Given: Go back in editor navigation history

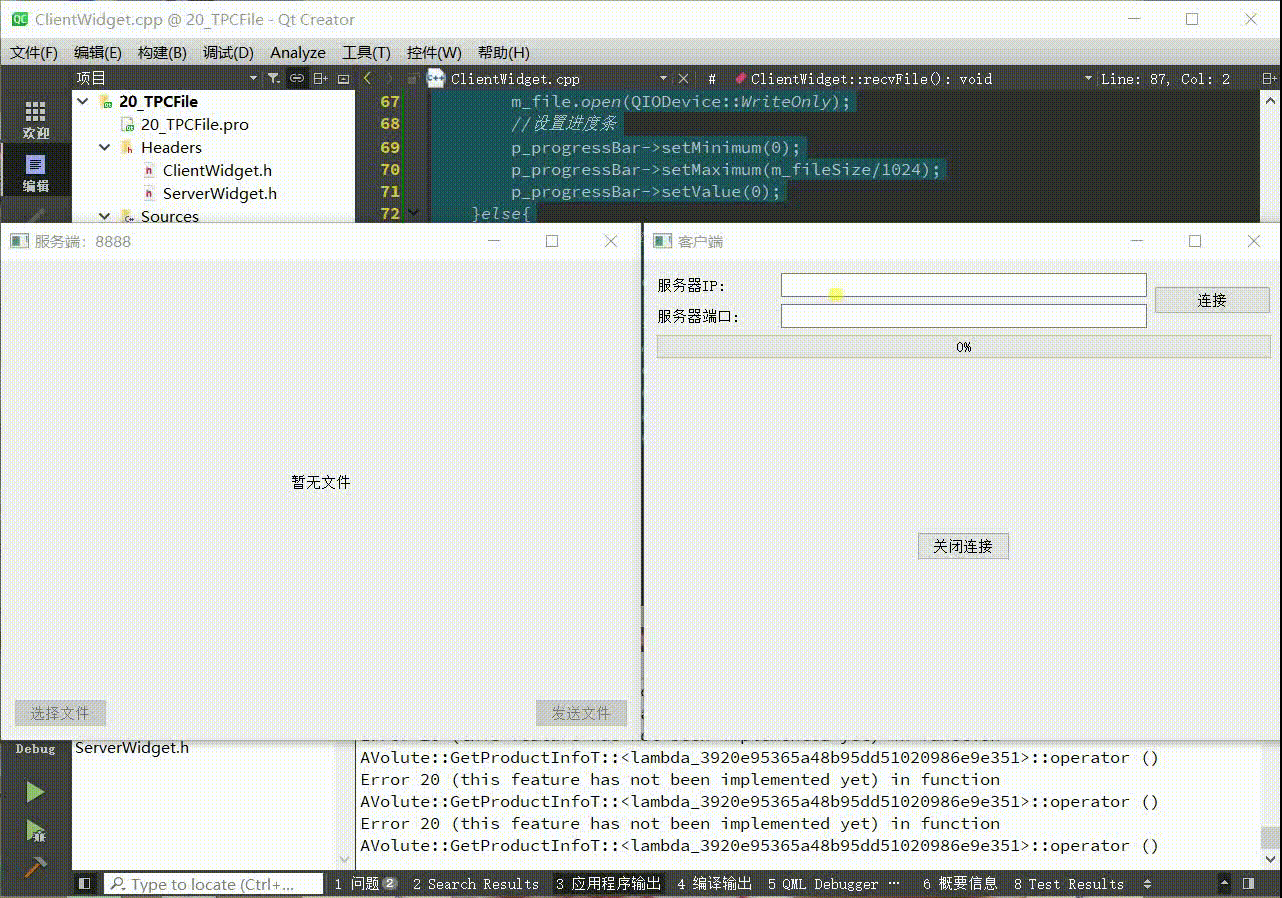Looking at the screenshot, I should [x=367, y=78].
